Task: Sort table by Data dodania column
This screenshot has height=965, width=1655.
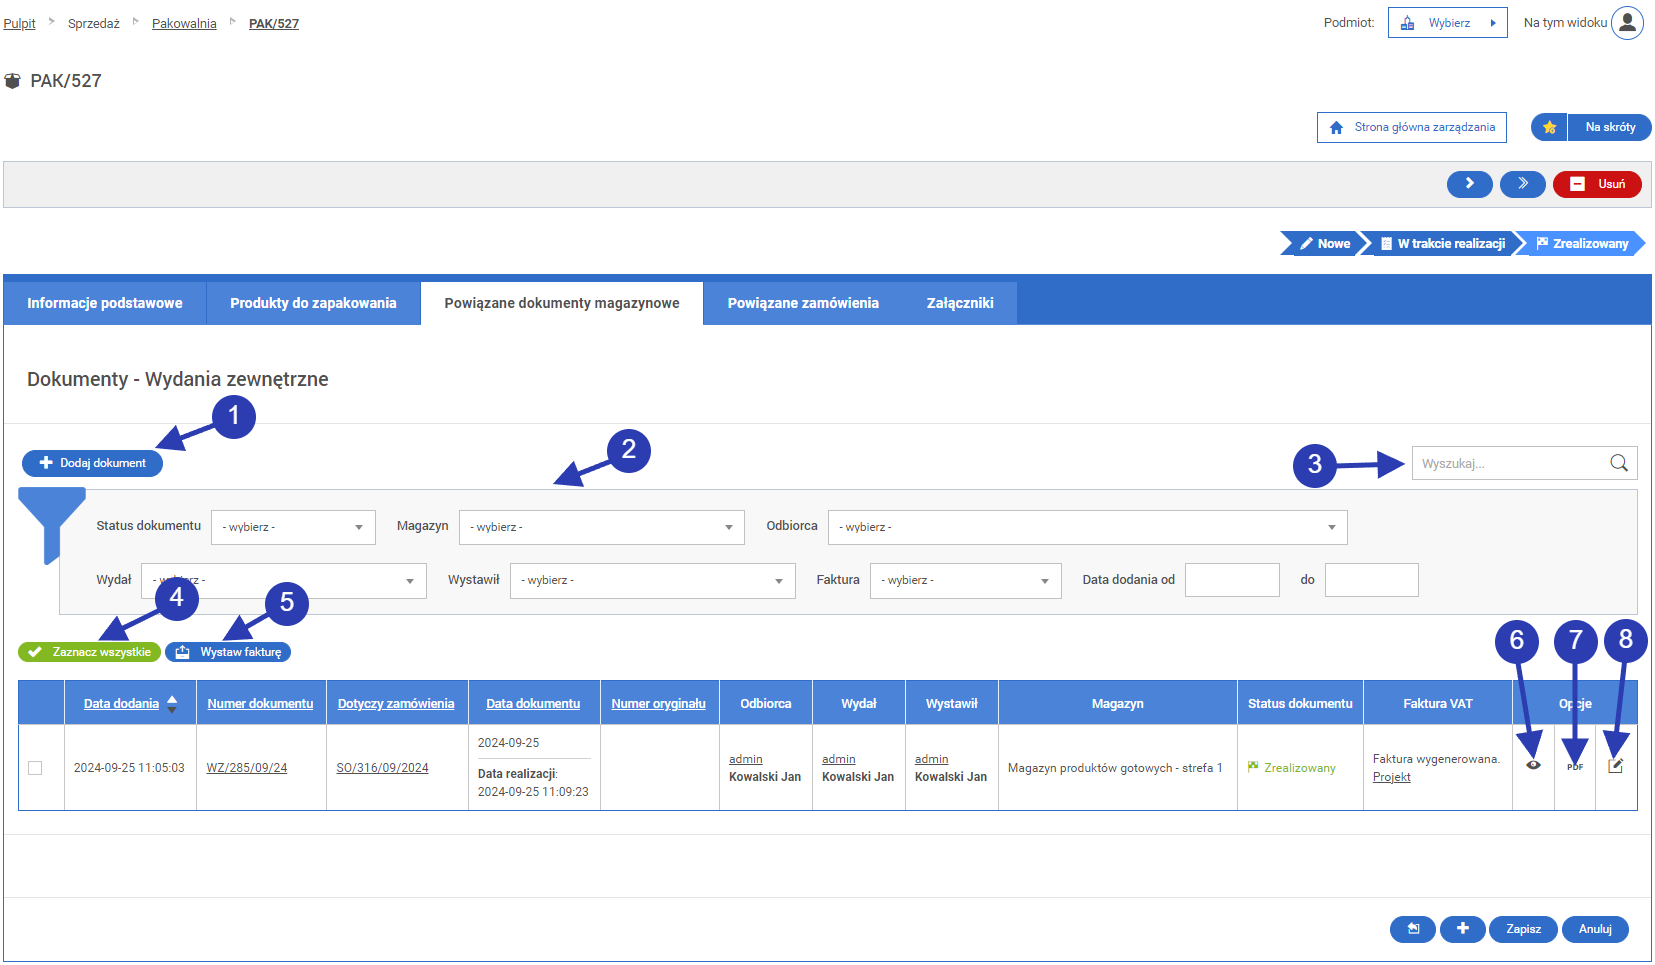Action: tap(121, 704)
